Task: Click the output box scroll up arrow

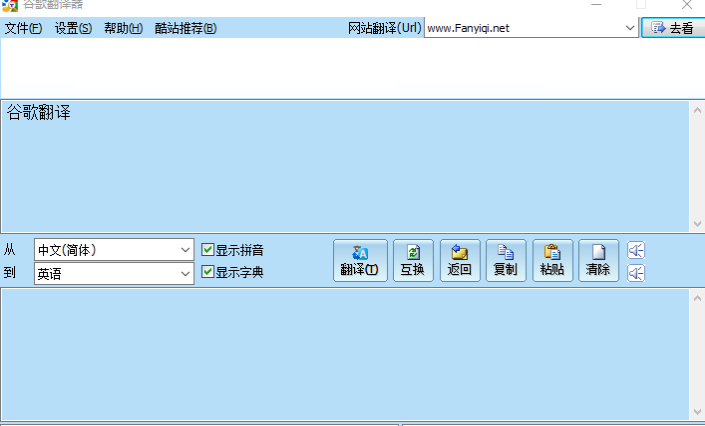Action: click(697, 298)
